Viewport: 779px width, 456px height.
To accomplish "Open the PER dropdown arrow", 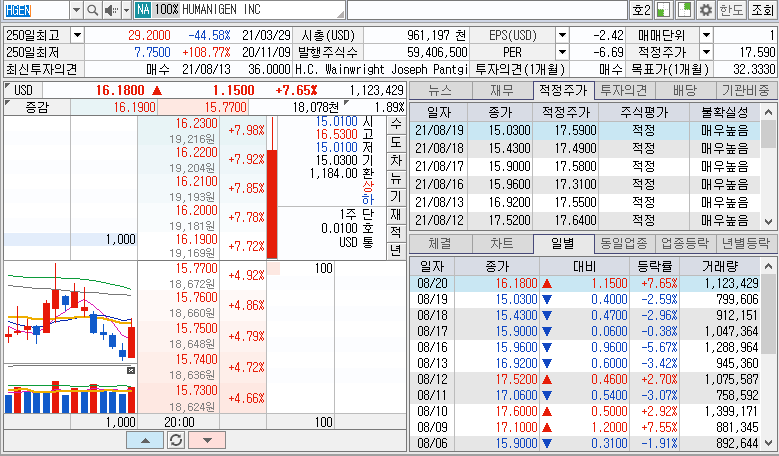I will click(x=562, y=52).
